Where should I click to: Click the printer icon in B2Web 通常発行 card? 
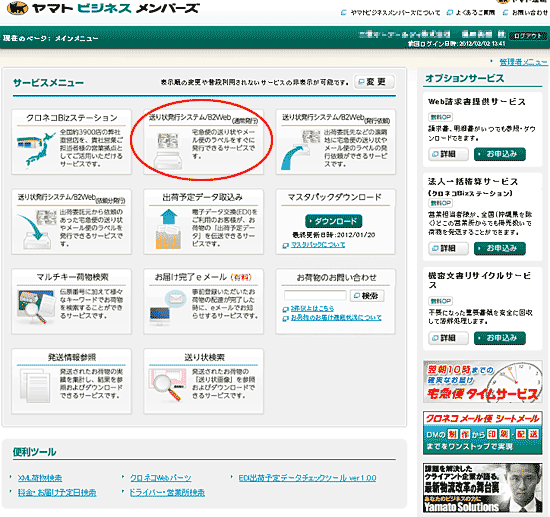pyautogui.click(x=168, y=151)
